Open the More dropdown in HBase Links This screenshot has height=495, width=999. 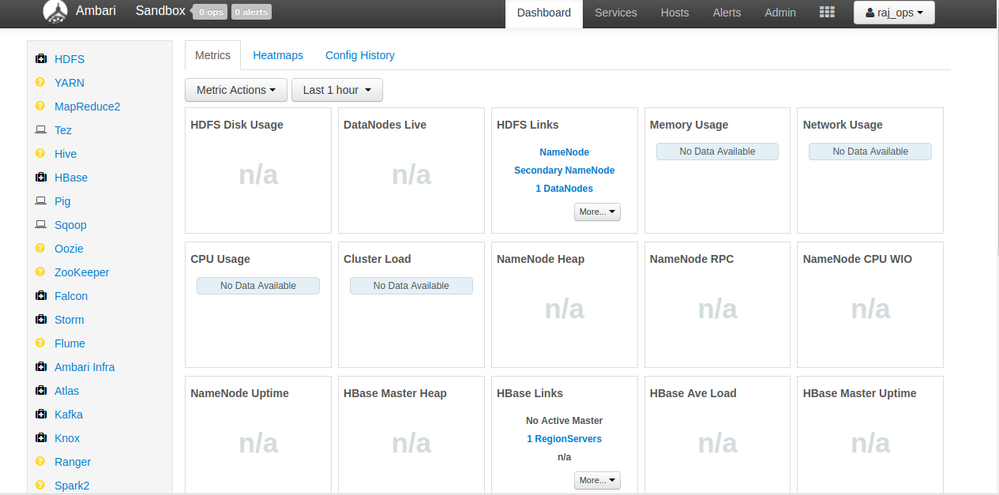597,480
